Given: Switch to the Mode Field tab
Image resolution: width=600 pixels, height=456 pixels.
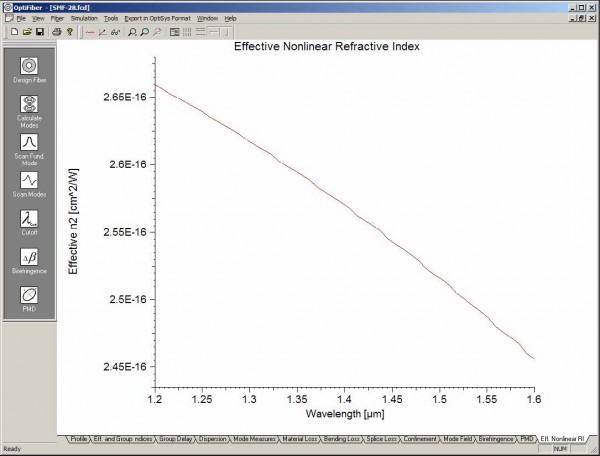Looking at the screenshot, I should pyautogui.click(x=457, y=439).
